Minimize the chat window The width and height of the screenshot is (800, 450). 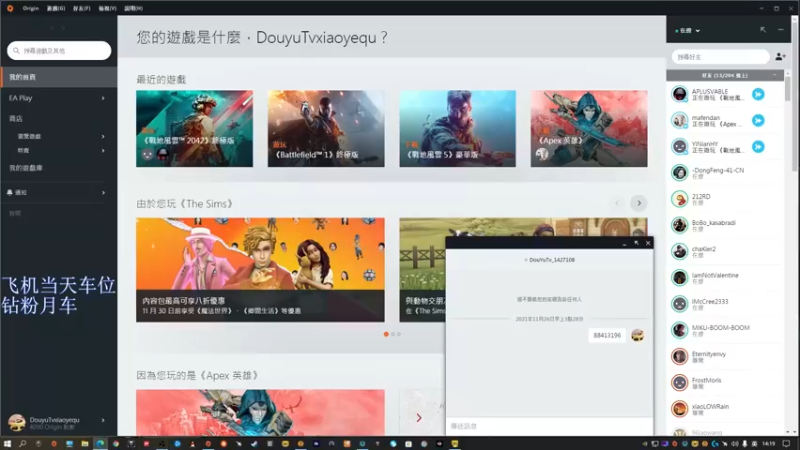[624, 244]
